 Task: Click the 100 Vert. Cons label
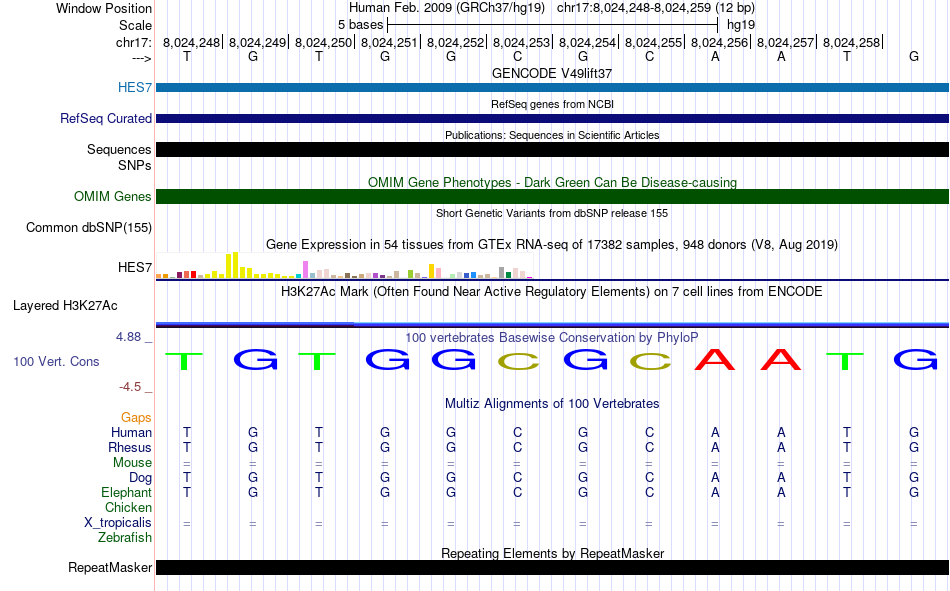pos(56,361)
